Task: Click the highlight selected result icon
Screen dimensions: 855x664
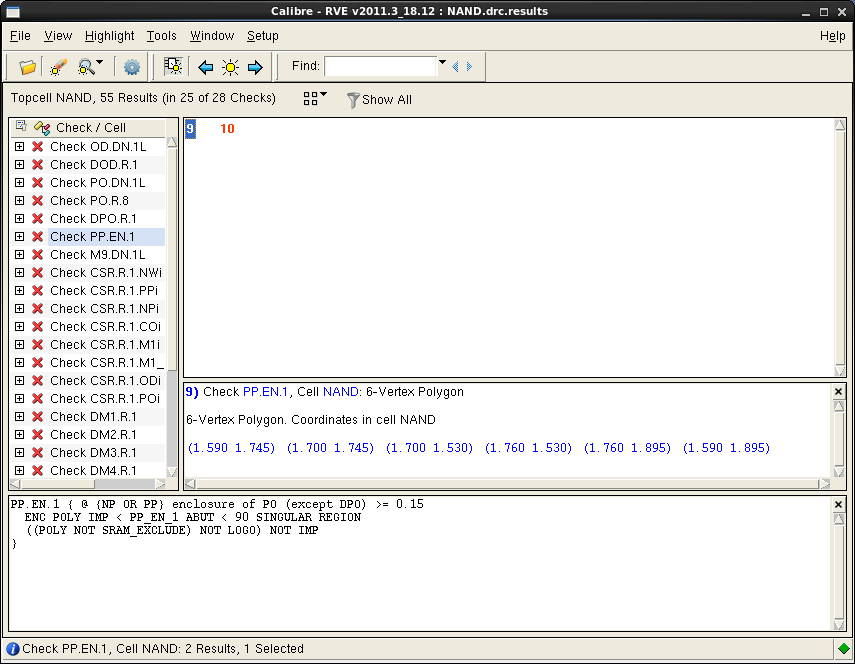Action: (x=173, y=66)
